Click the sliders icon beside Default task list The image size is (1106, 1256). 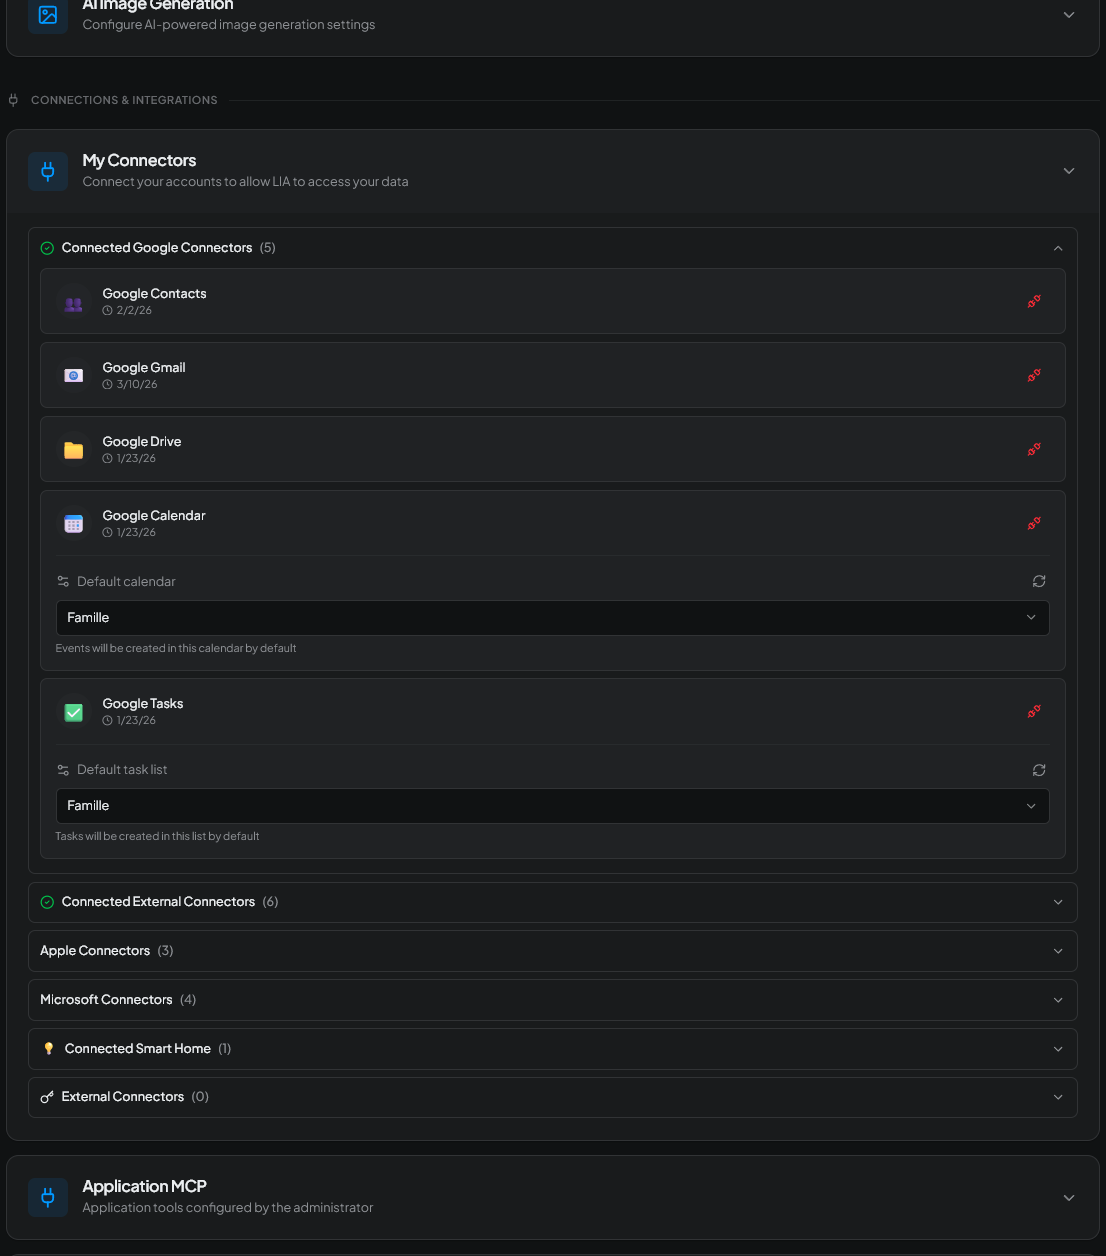[x=63, y=770]
